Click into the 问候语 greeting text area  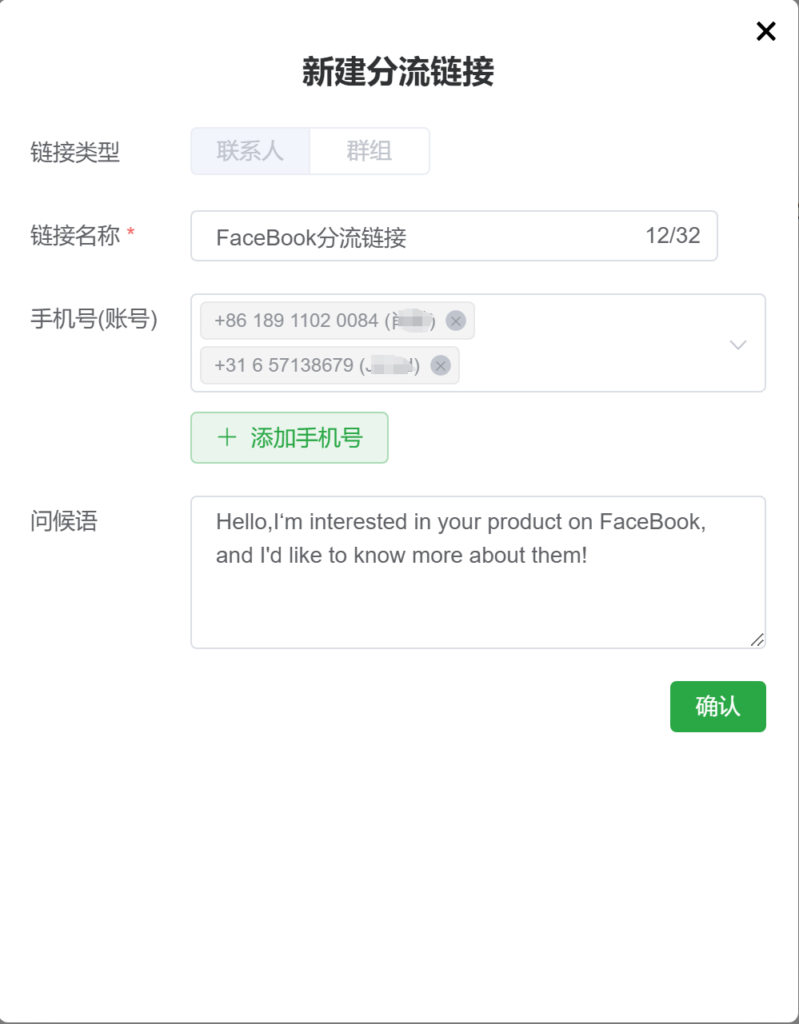478,600
